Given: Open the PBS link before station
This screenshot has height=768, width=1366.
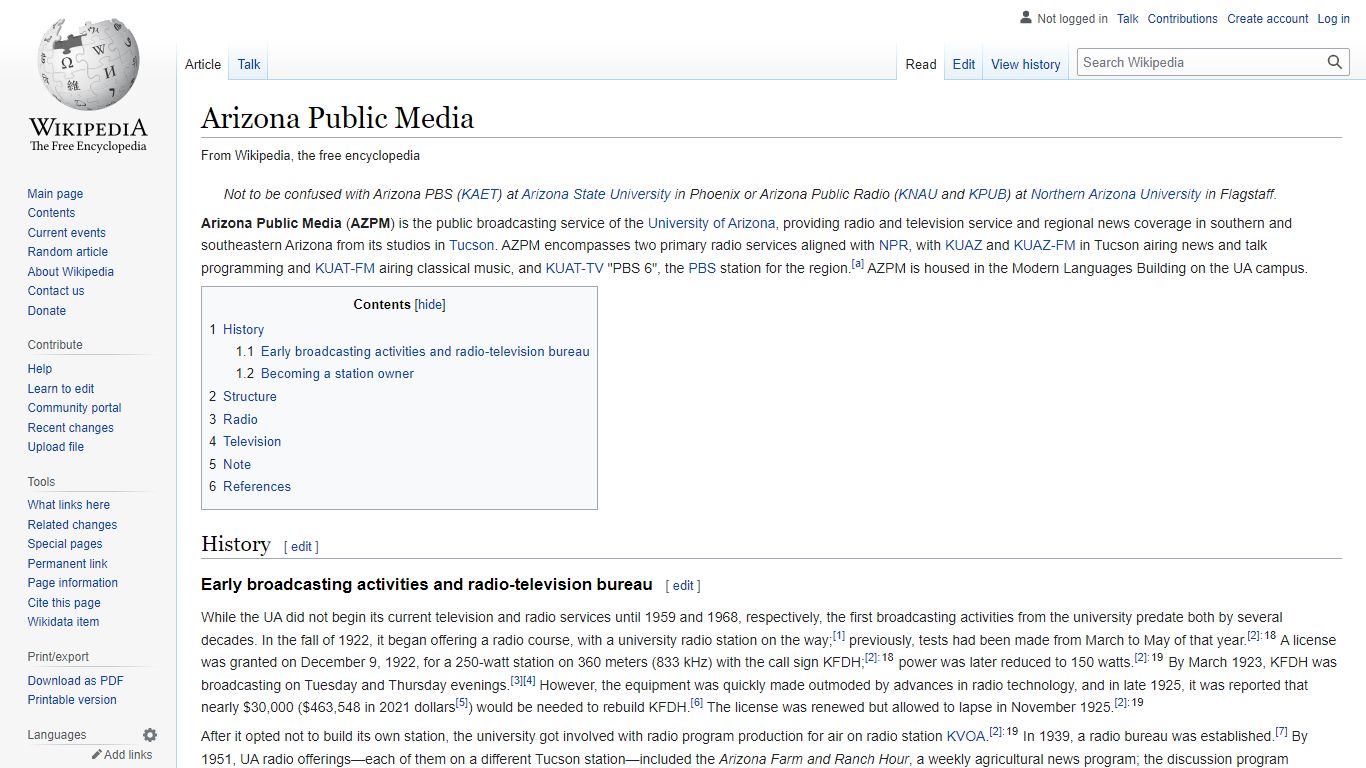Looking at the screenshot, I should click(x=702, y=268).
